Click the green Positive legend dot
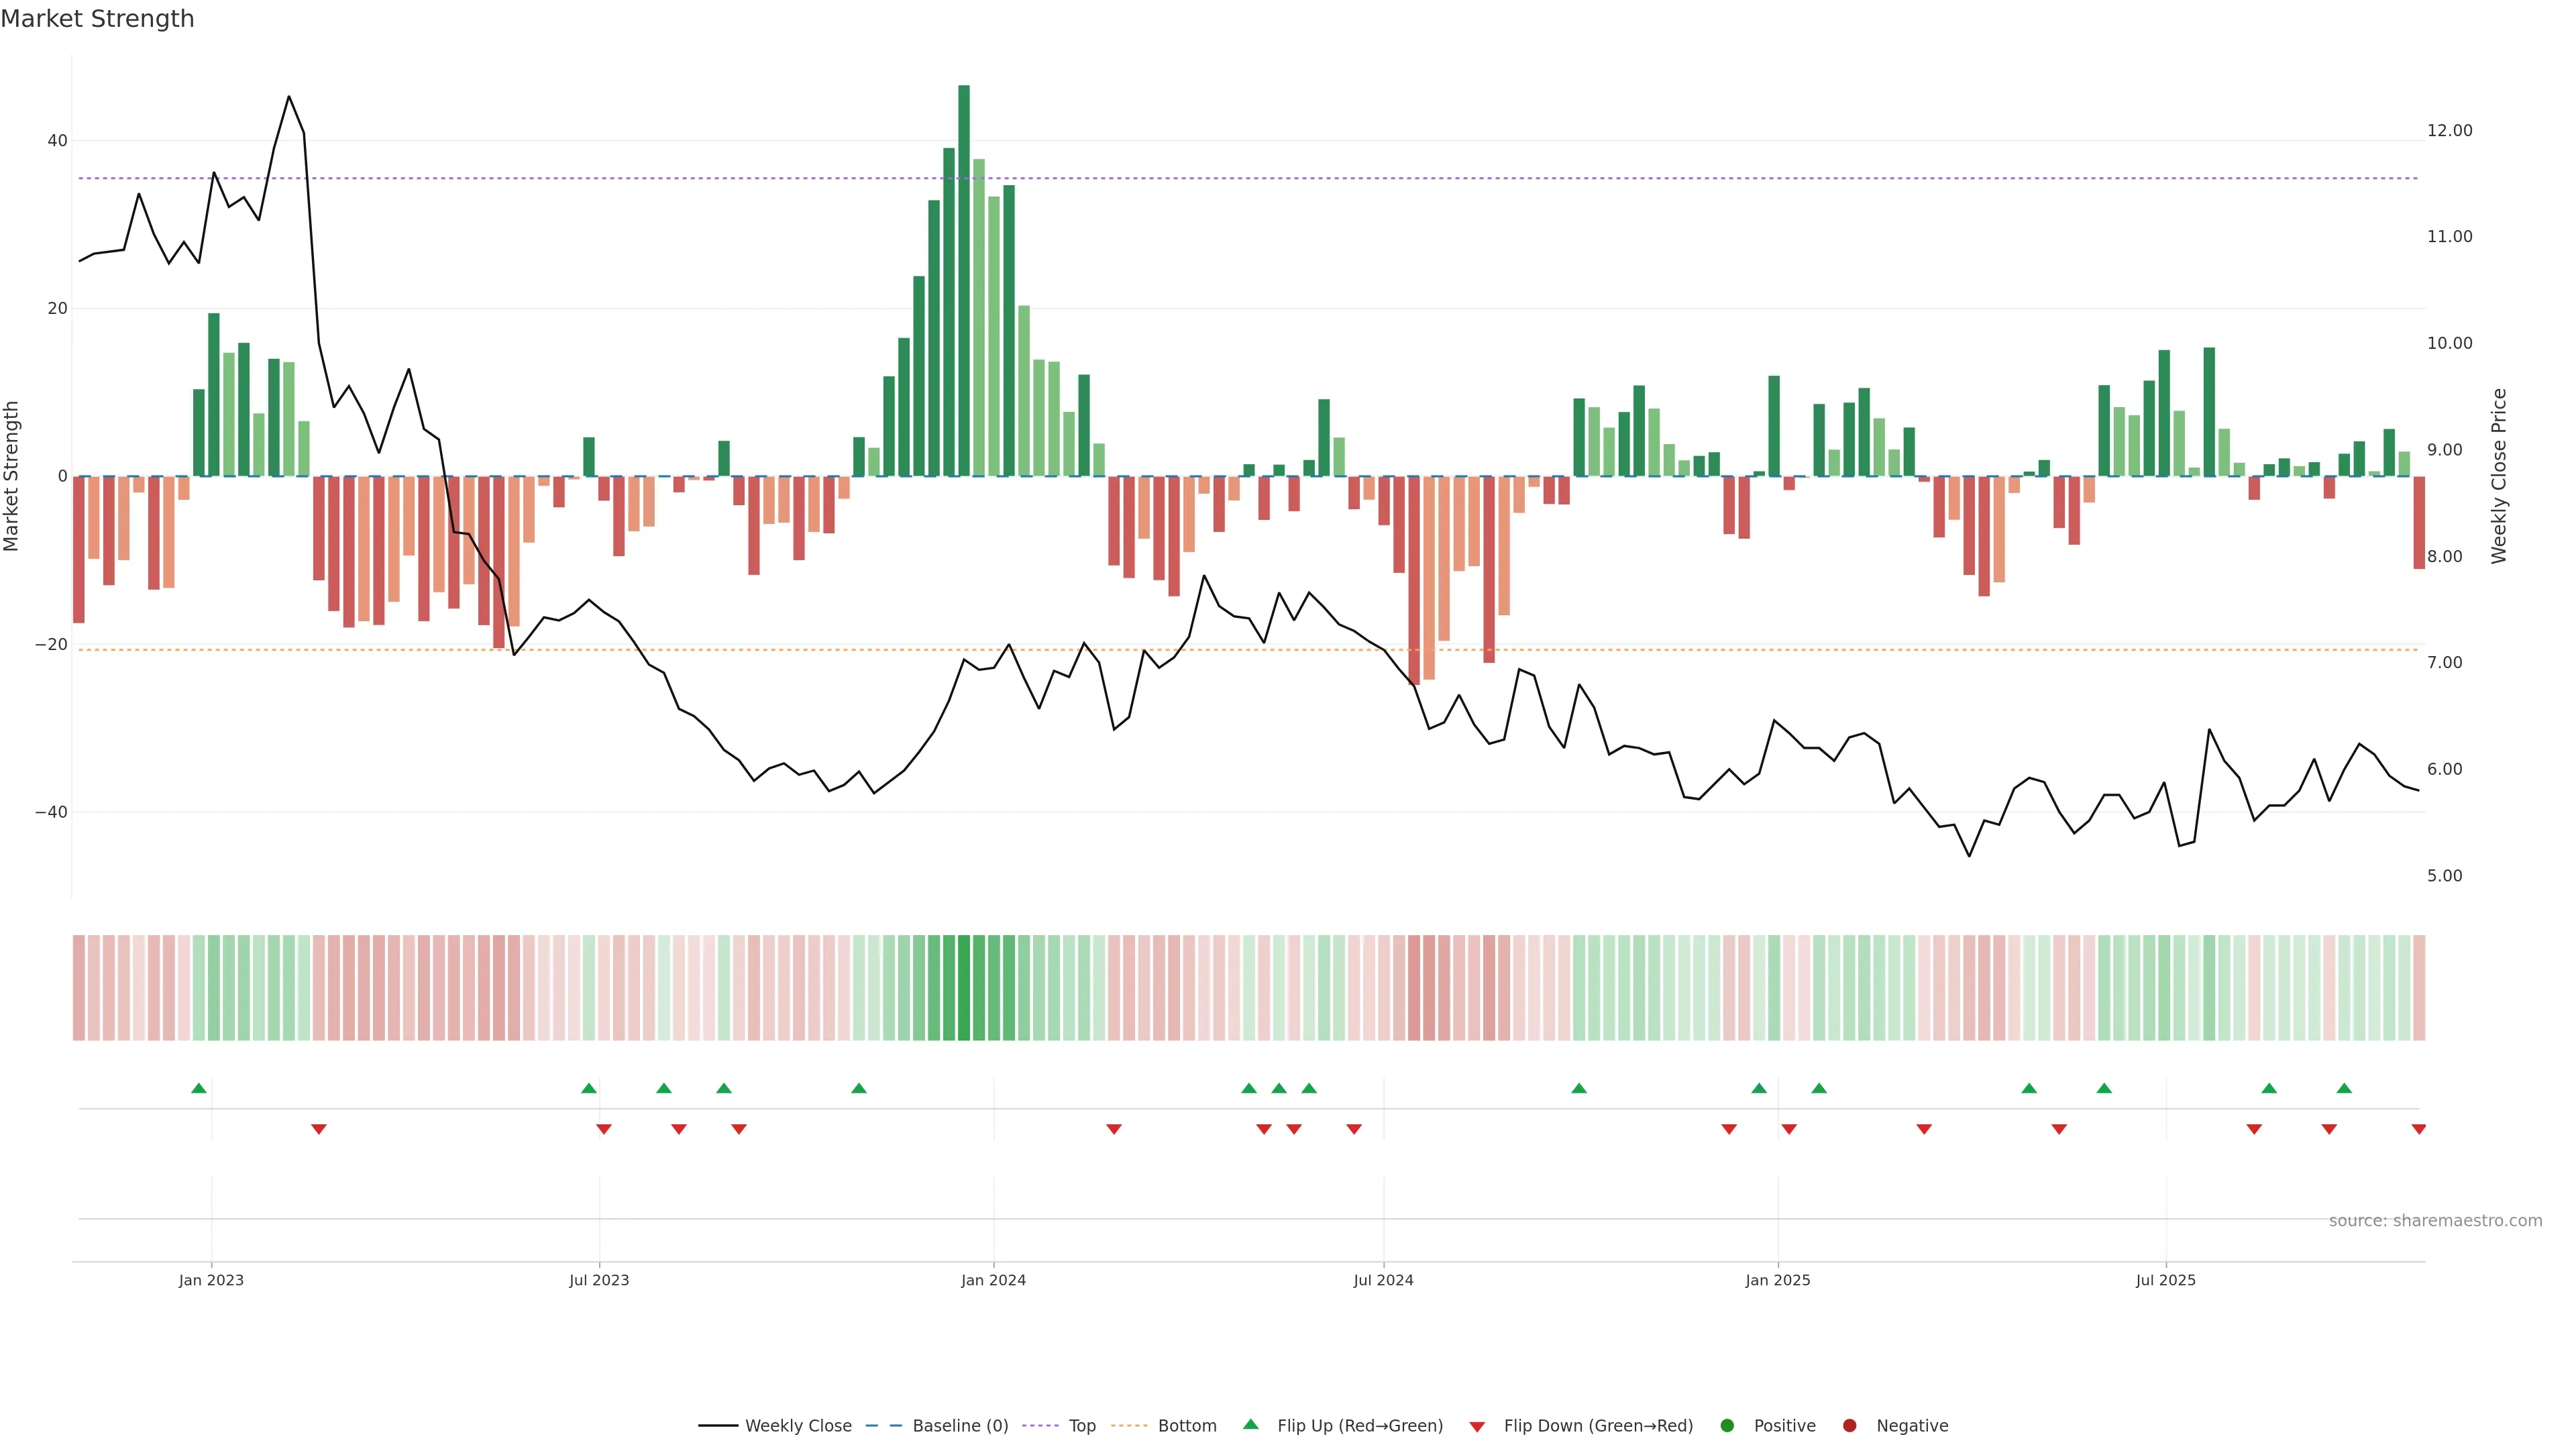Image resolution: width=2576 pixels, height=1449 pixels. (x=1727, y=1426)
